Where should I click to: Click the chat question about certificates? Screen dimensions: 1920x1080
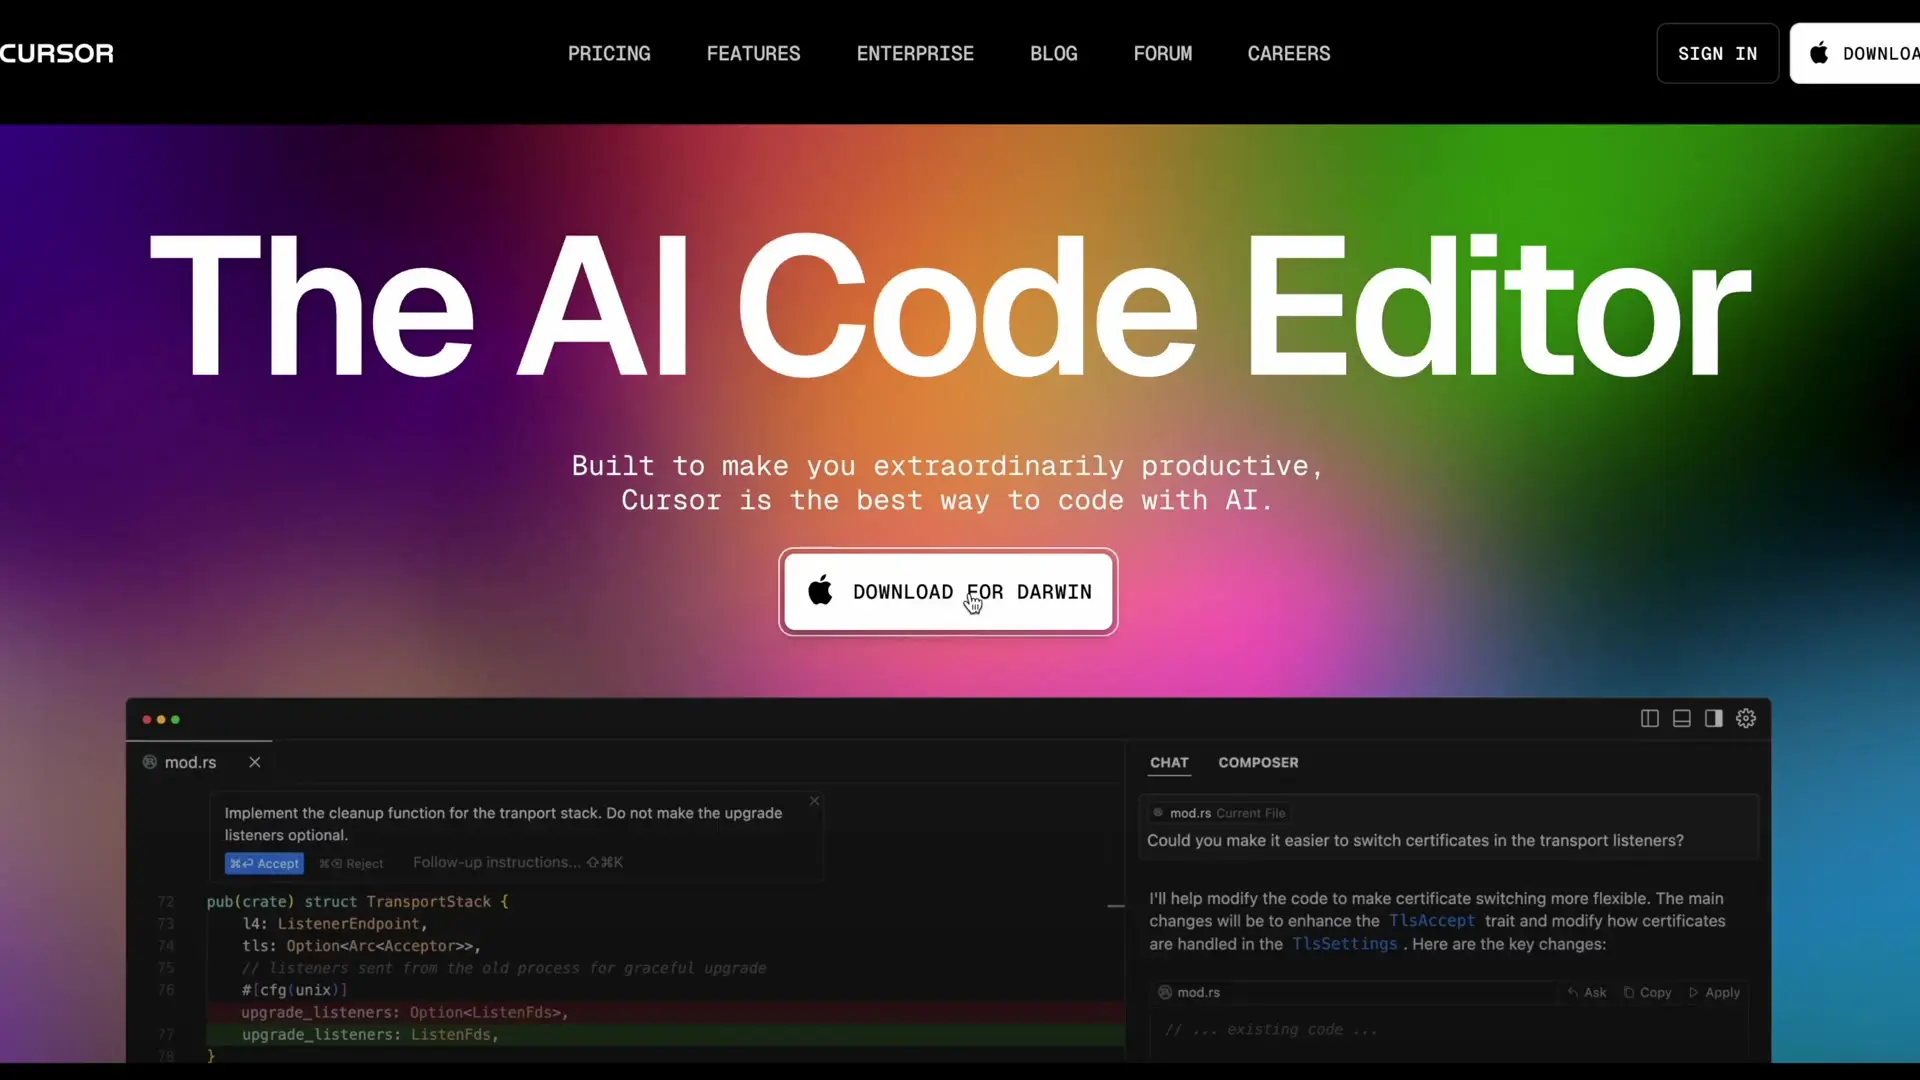[1415, 840]
